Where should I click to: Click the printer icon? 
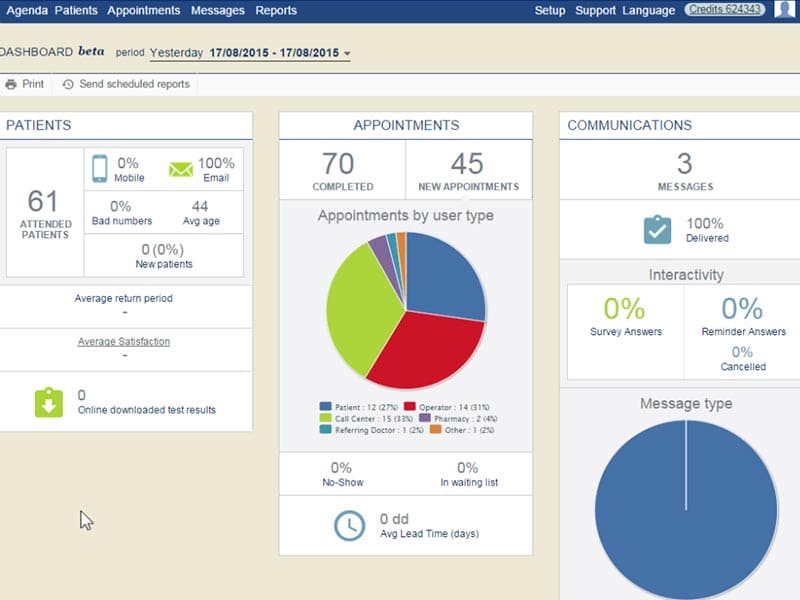[x=11, y=84]
